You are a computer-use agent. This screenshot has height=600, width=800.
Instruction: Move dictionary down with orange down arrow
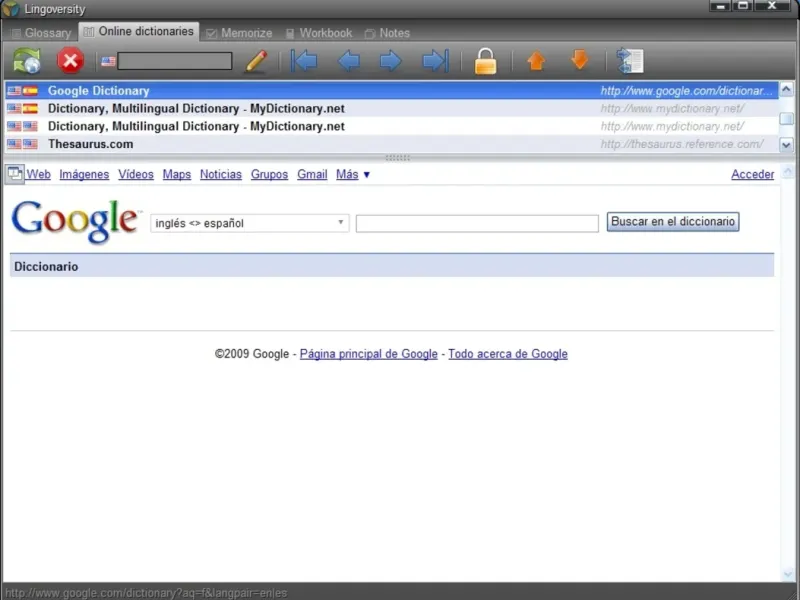(x=580, y=60)
